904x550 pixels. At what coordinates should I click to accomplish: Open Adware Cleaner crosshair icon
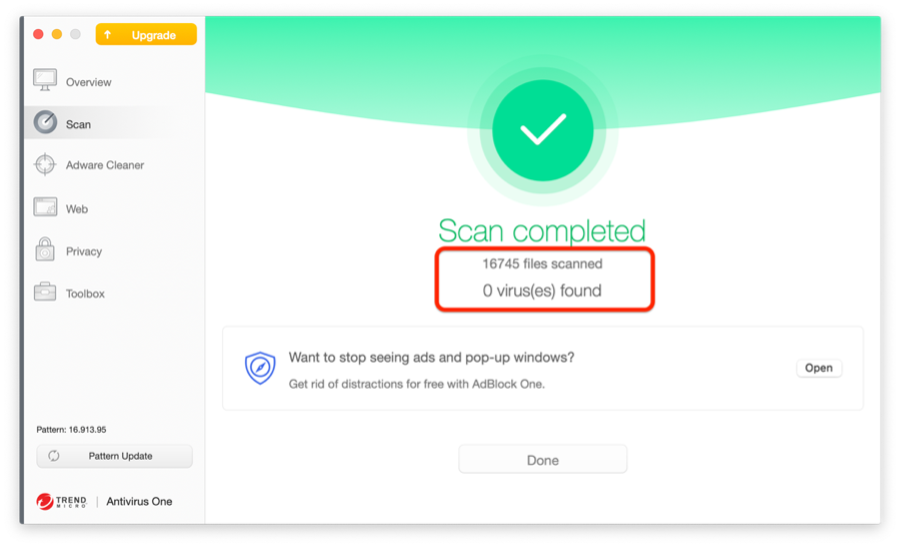(x=45, y=164)
